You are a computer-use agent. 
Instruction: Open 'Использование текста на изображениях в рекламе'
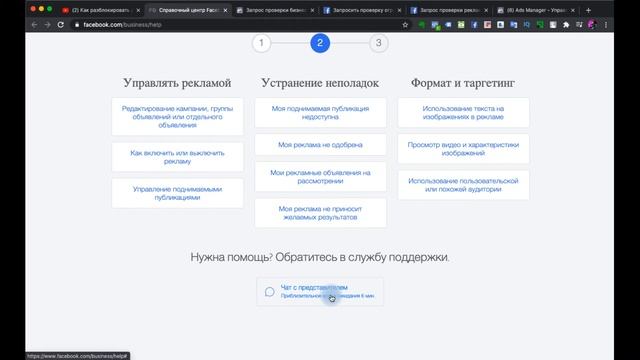463,113
